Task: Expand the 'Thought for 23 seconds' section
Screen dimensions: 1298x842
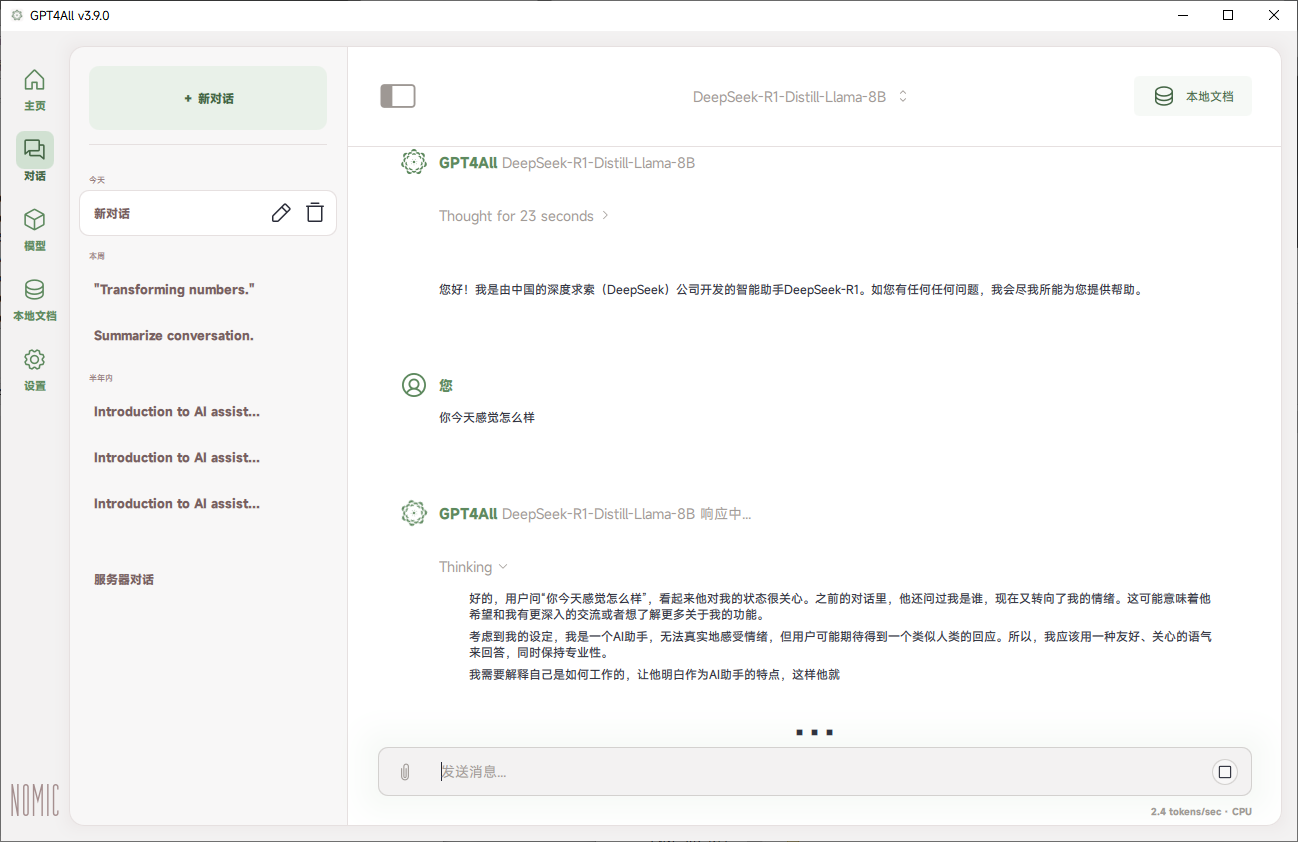Action: pyautogui.click(x=524, y=216)
